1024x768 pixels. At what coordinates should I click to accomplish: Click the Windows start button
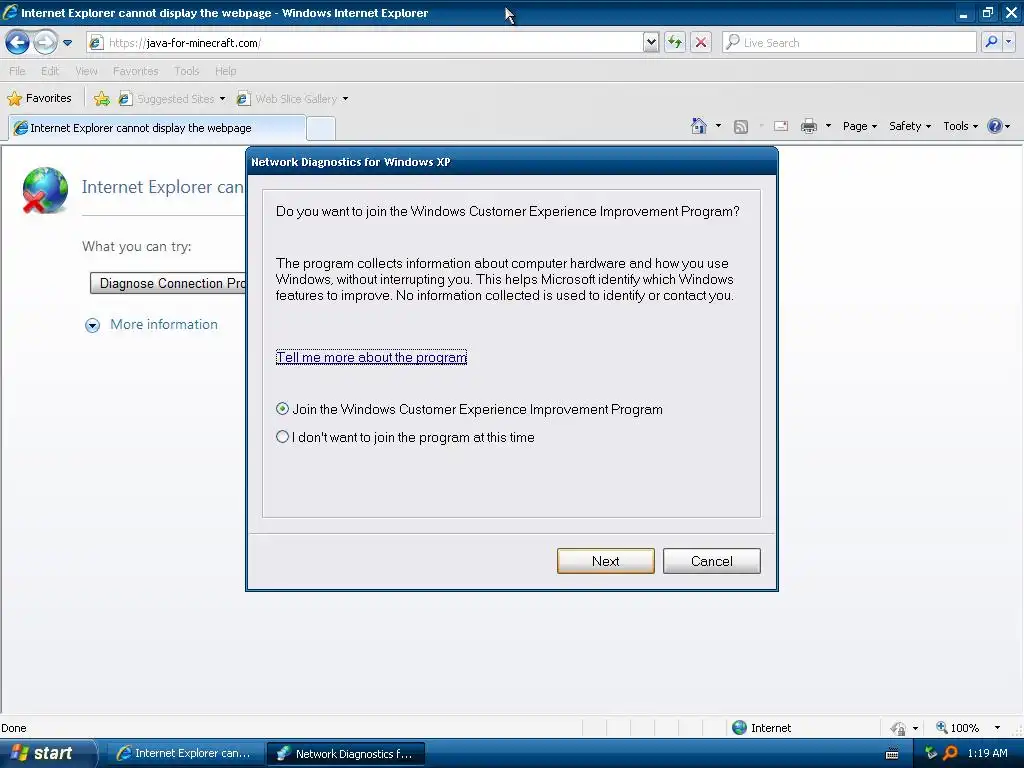click(46, 753)
